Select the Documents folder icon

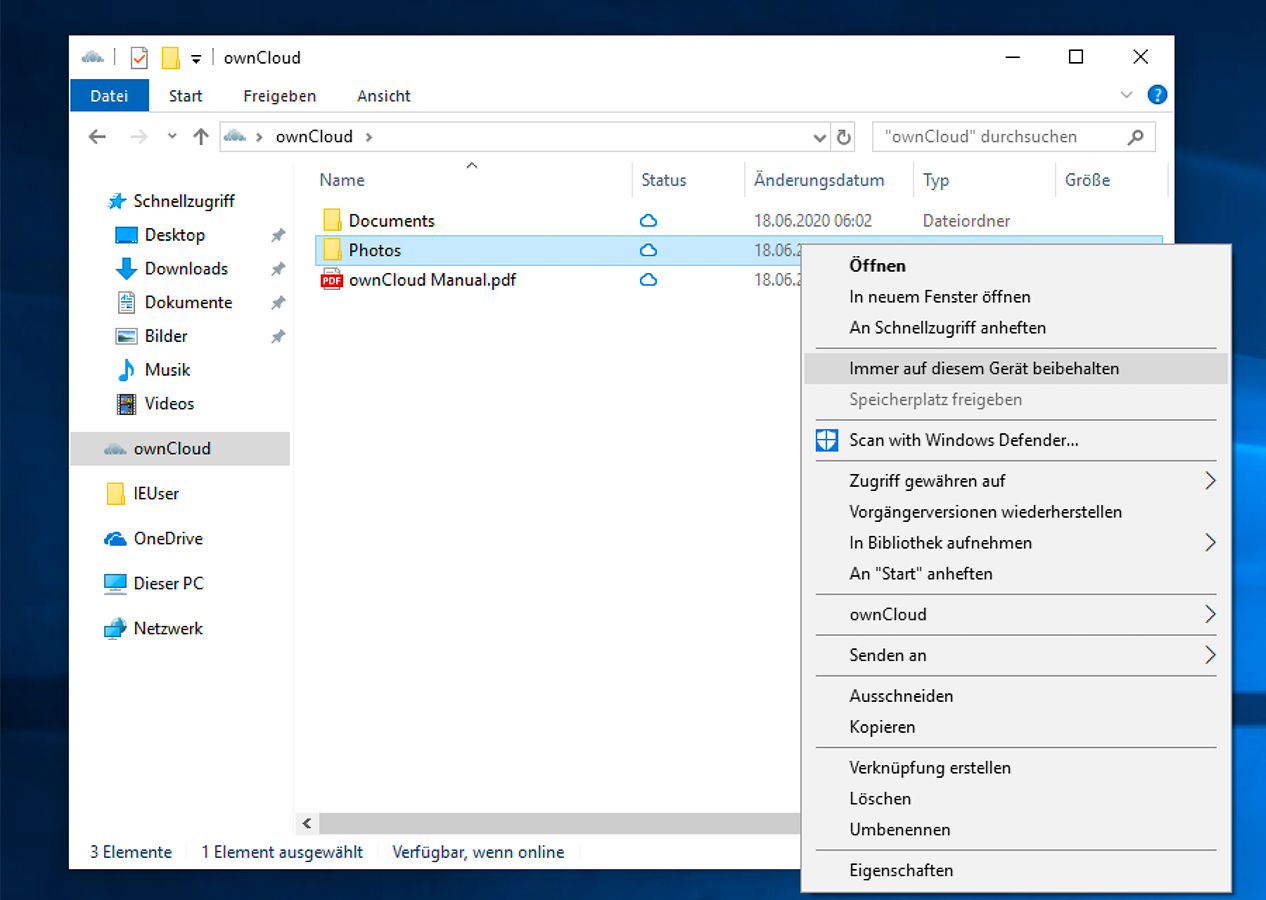click(332, 220)
